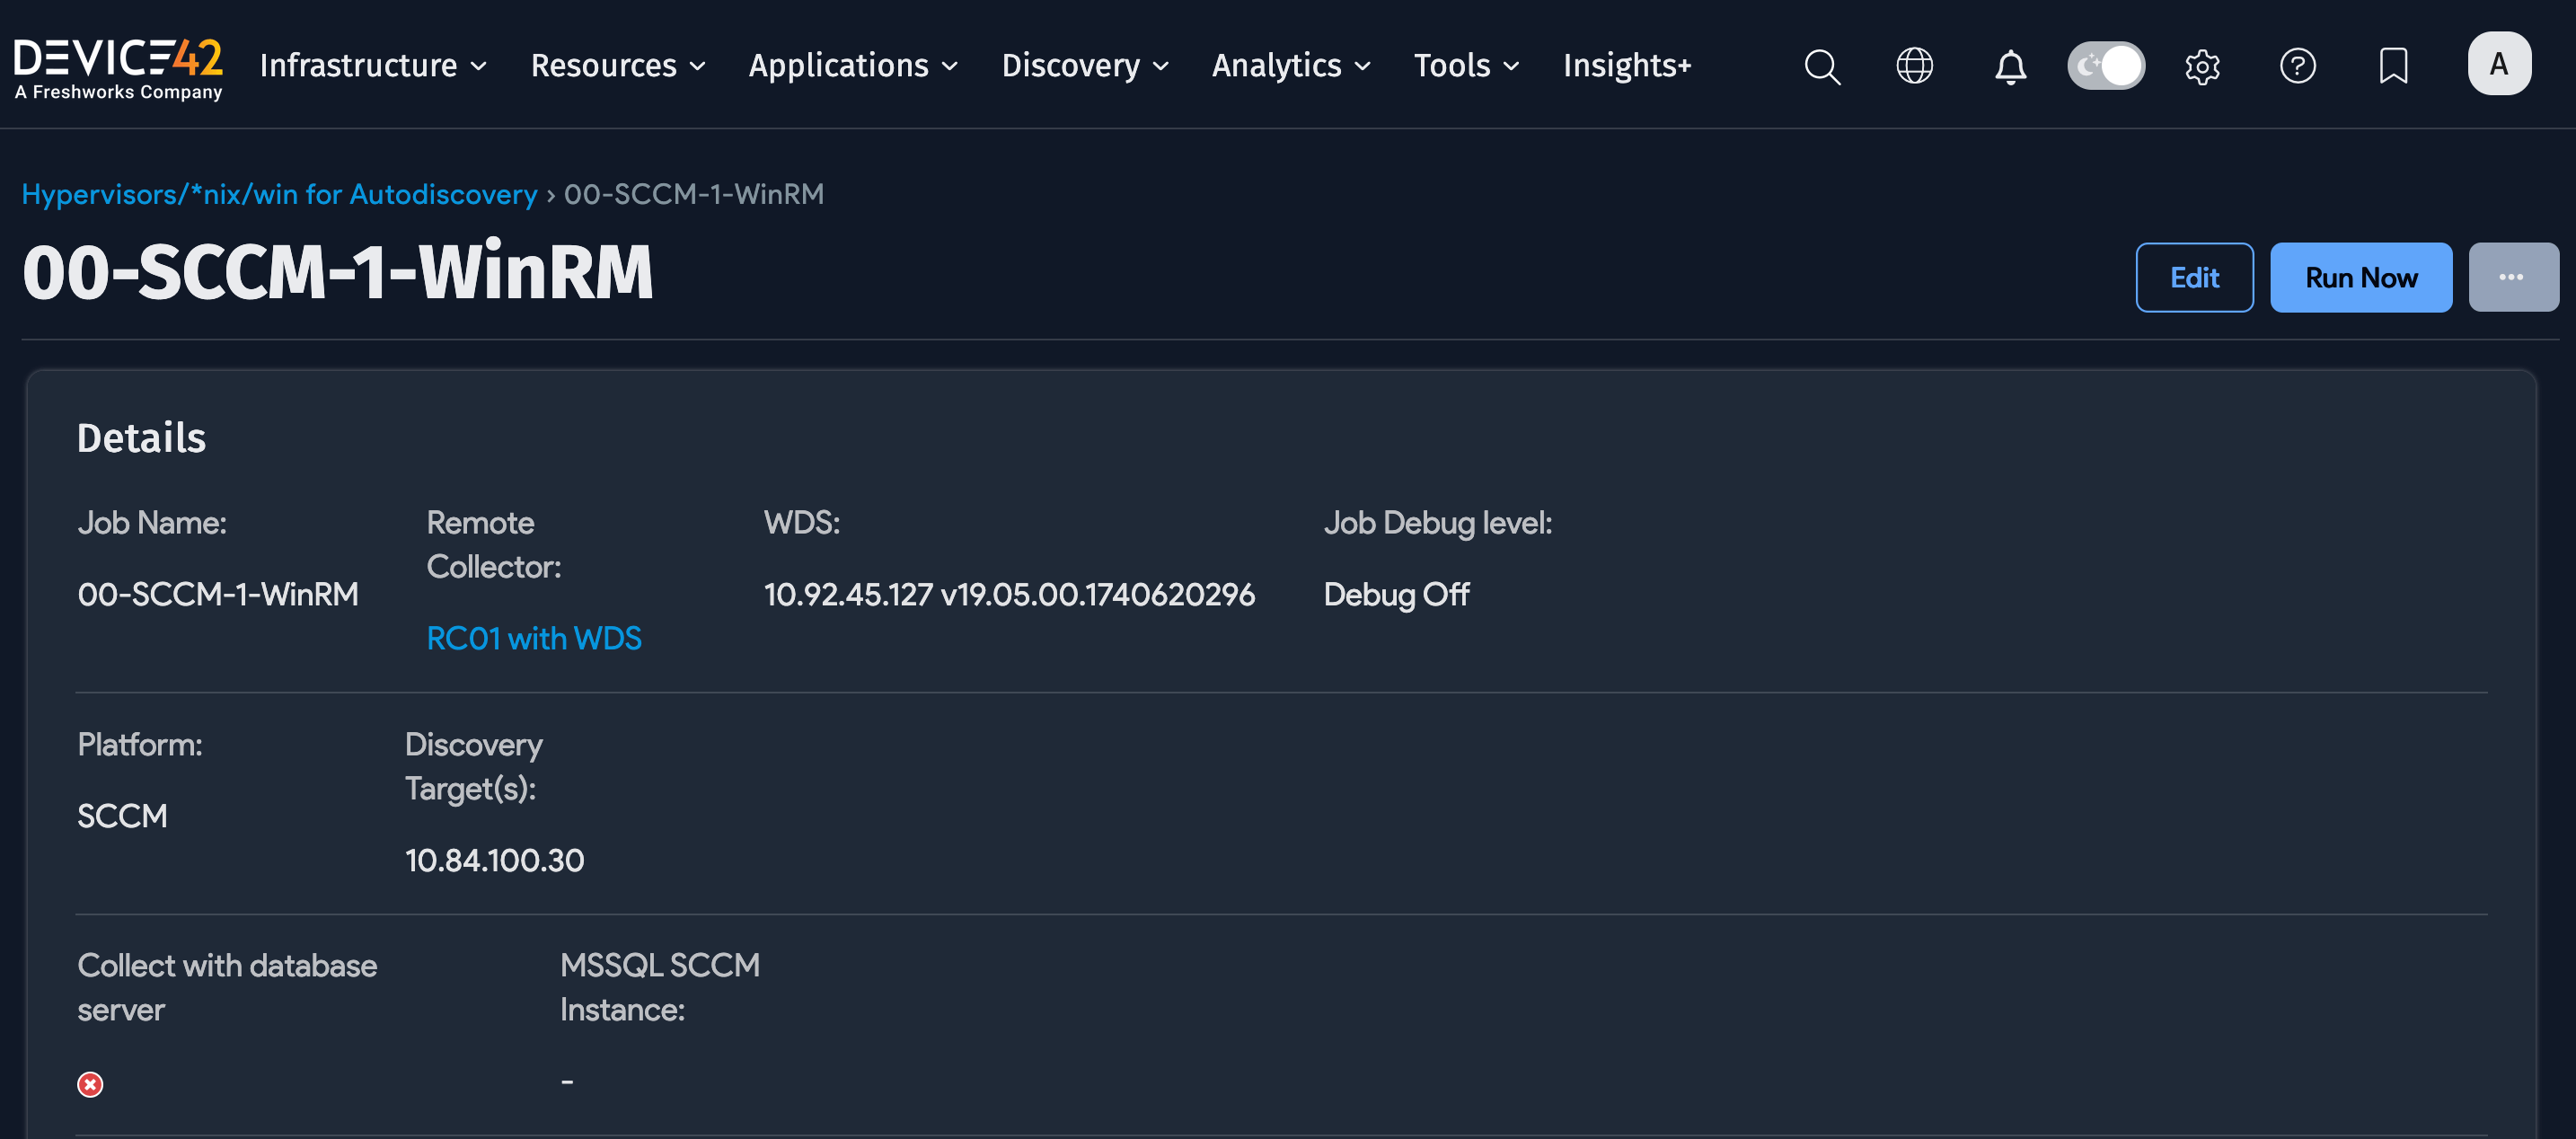Viewport: 2576px width, 1139px height.
Task: Open the Applications menu
Action: point(853,66)
